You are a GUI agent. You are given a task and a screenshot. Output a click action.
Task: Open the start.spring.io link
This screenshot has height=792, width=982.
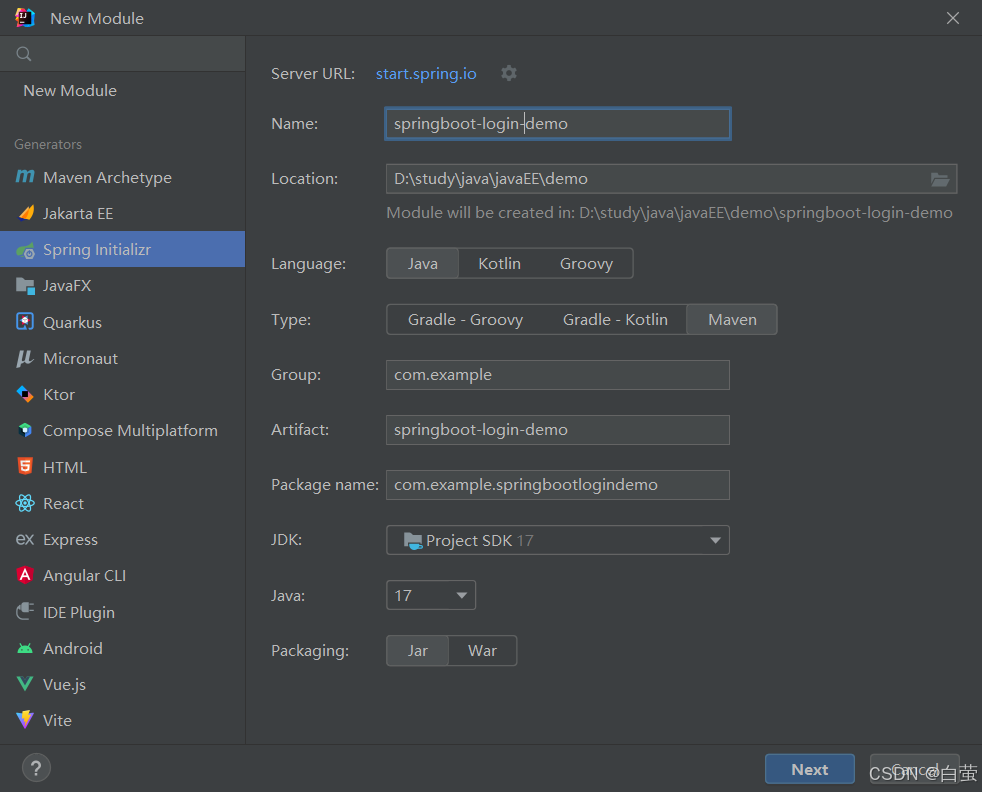[426, 74]
